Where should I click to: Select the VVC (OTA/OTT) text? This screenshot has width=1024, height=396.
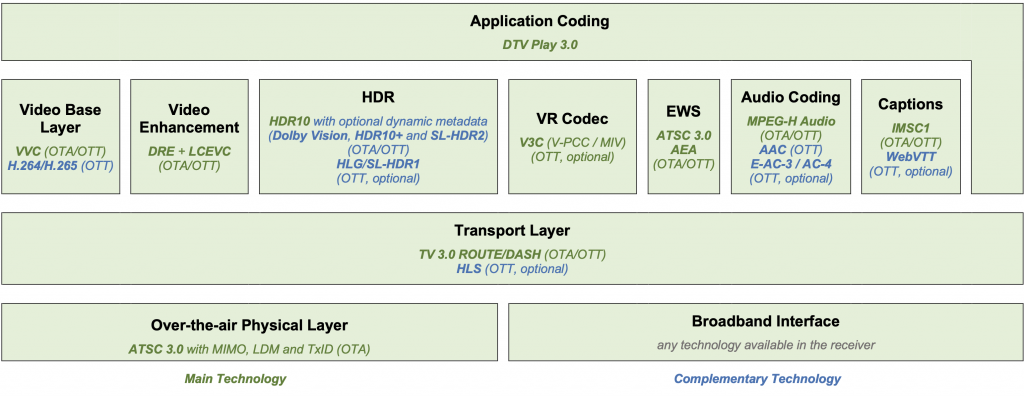[60, 150]
